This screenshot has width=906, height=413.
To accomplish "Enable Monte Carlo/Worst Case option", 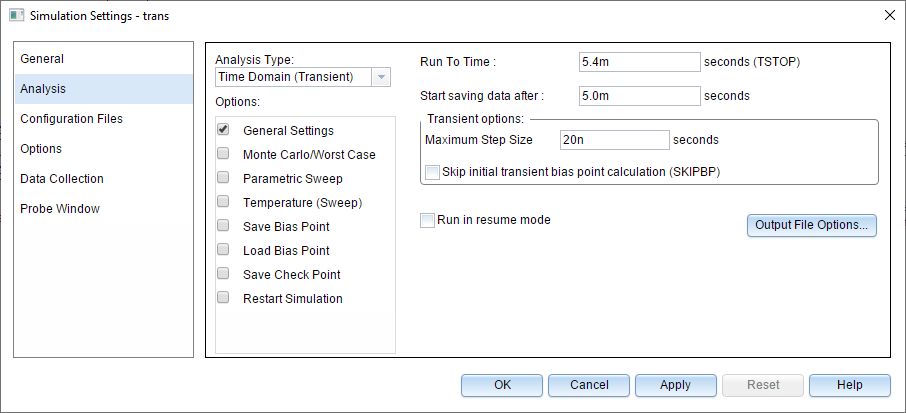I will tap(223, 154).
